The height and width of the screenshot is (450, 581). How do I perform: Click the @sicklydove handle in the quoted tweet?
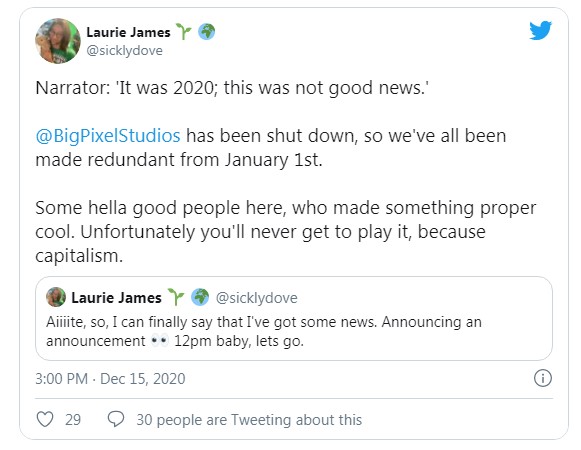point(256,298)
